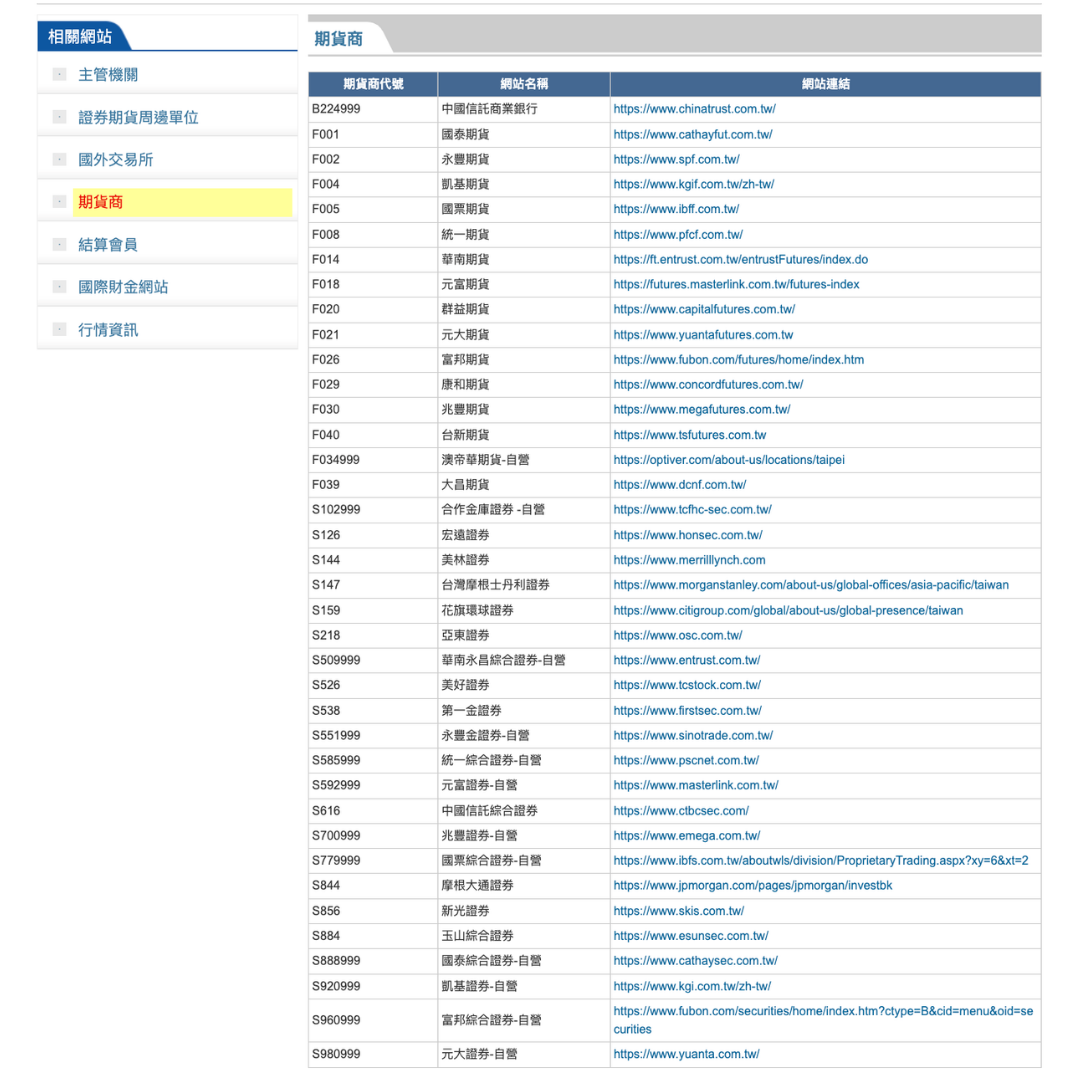Select the B224999 code cell
This screenshot has width=1080, height=1080.
click(373, 109)
